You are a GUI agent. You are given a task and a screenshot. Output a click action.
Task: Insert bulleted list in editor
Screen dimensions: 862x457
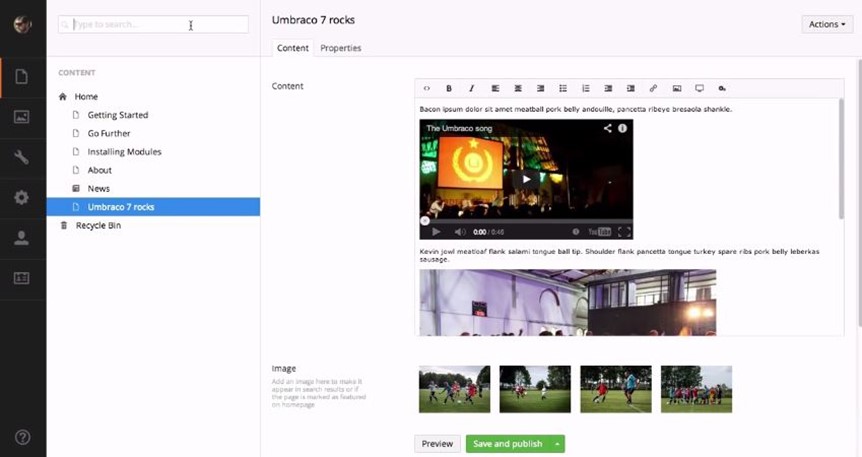tap(563, 88)
